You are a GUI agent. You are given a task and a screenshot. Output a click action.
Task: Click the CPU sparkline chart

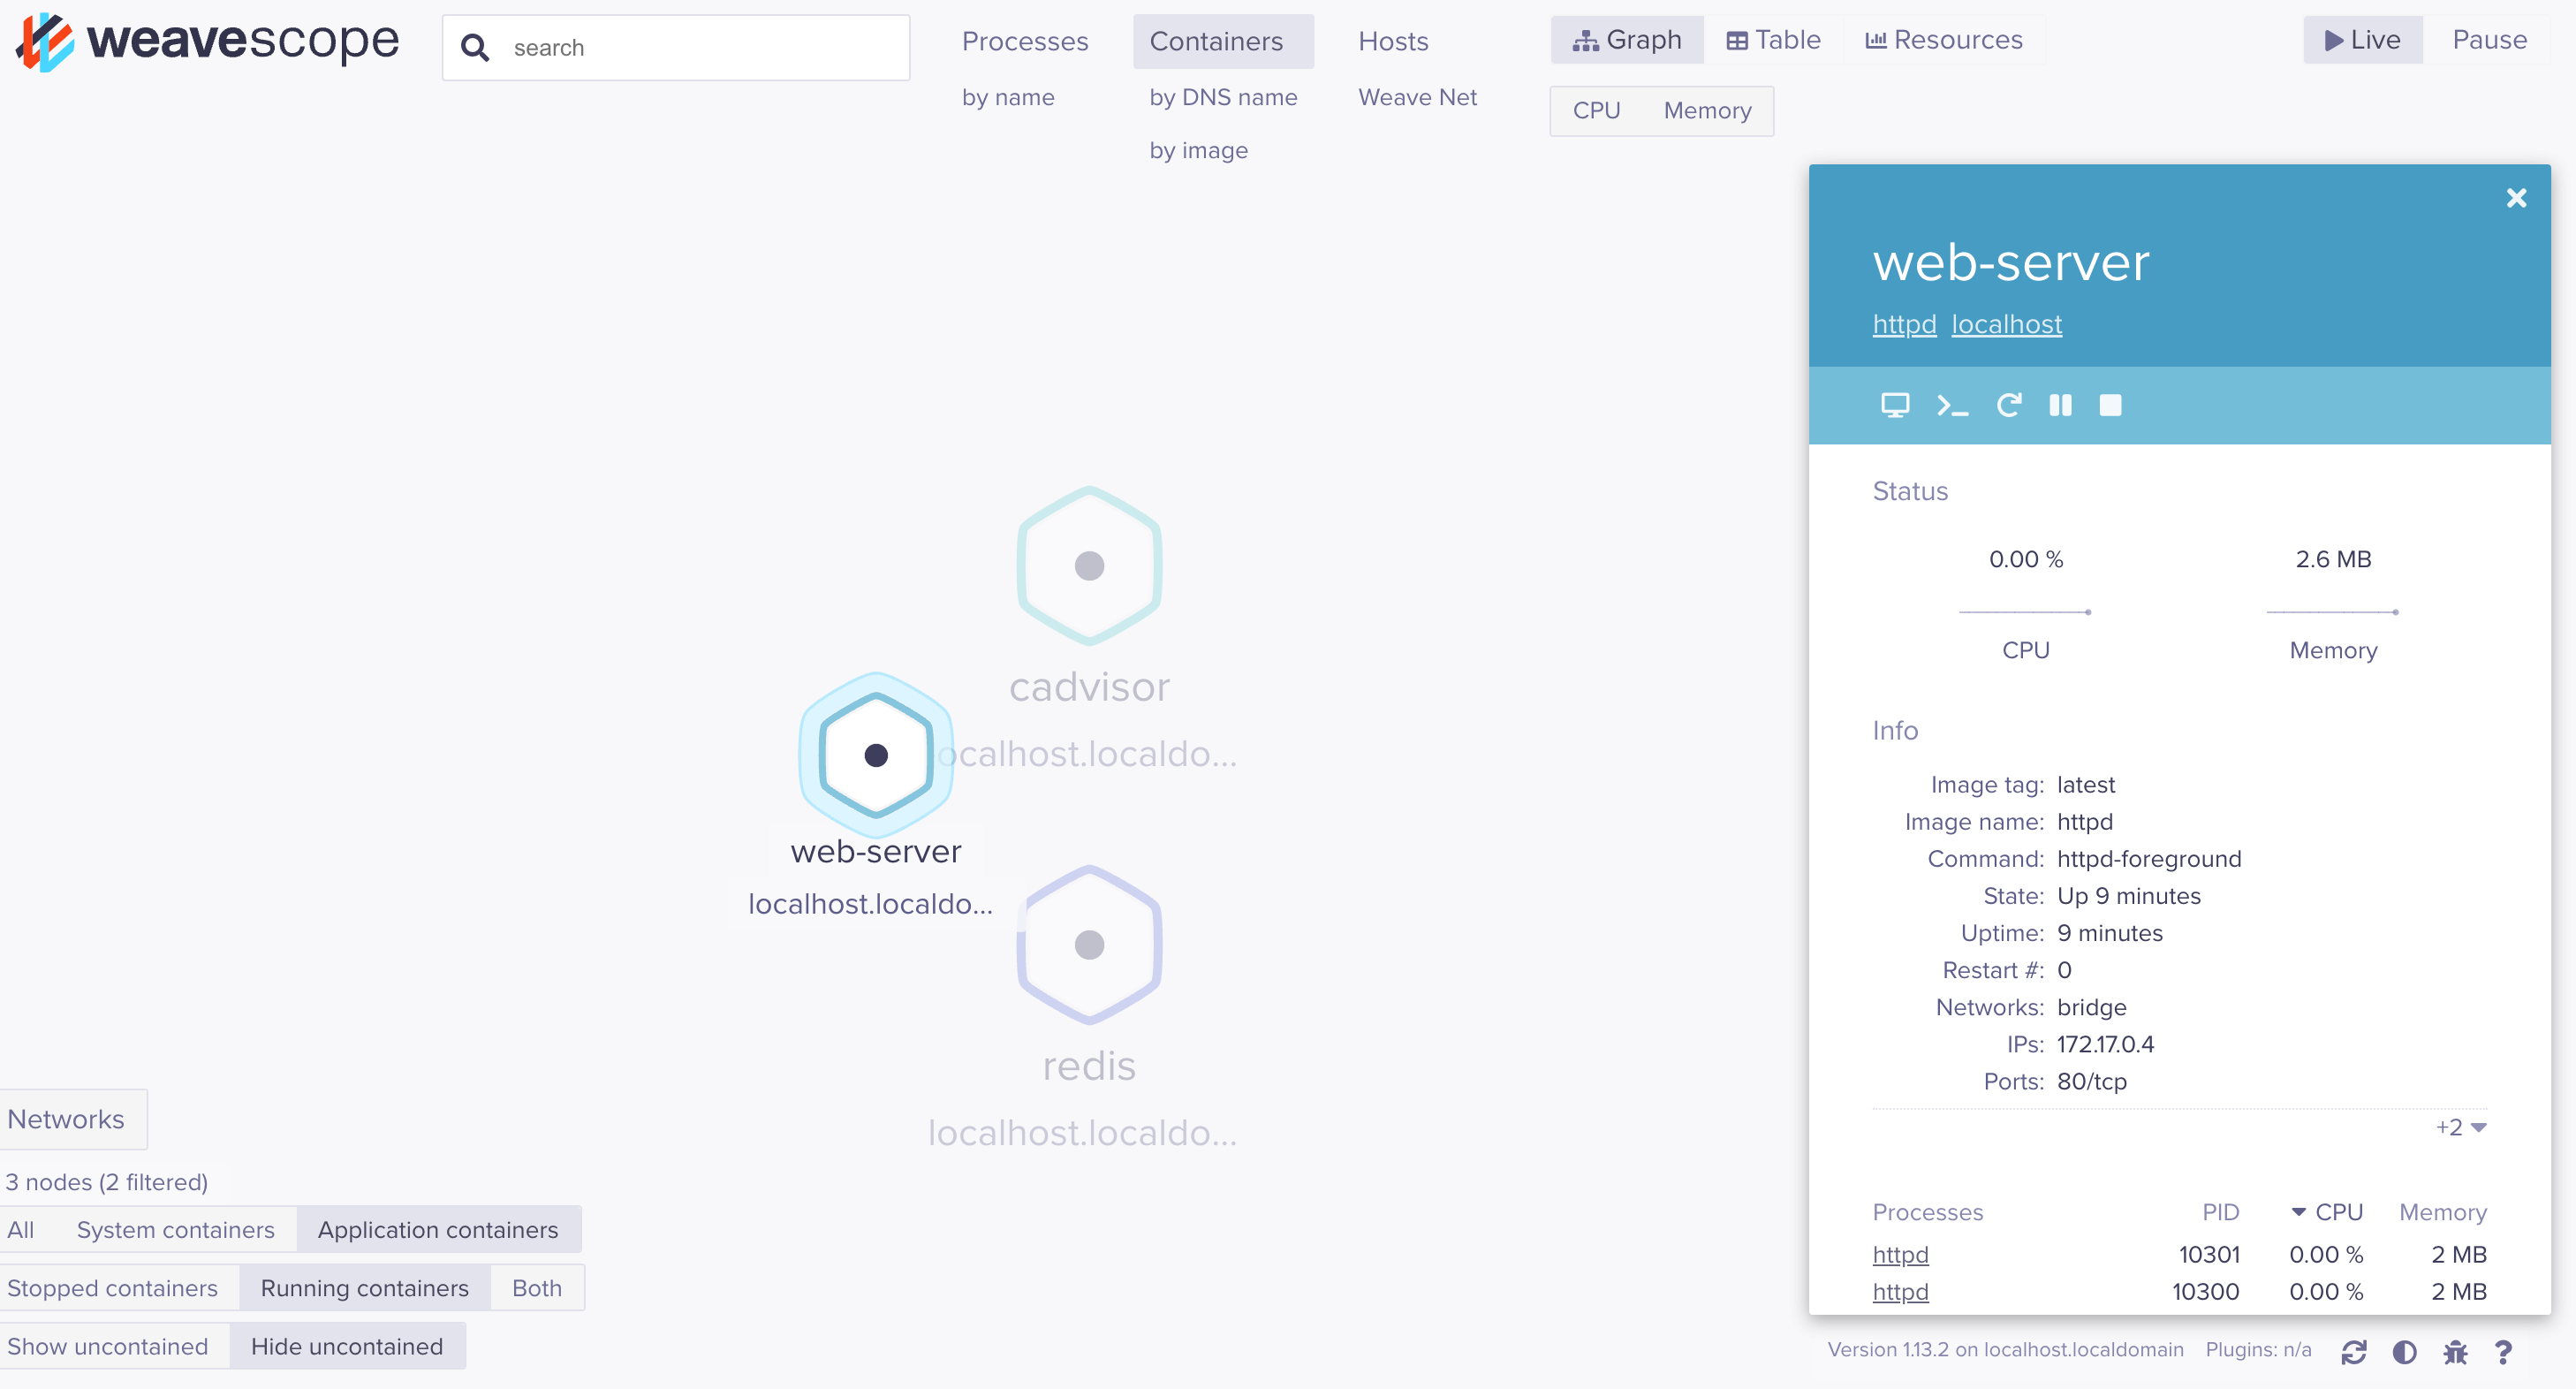click(x=2025, y=611)
